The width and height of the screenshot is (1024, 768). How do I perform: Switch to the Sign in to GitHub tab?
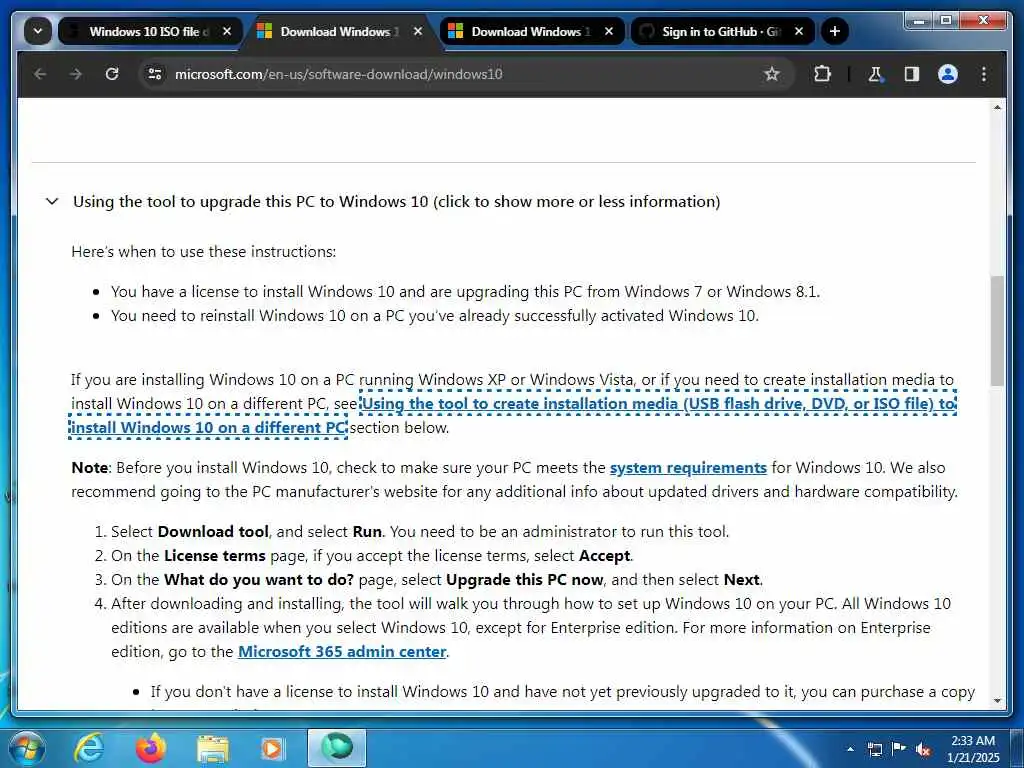click(721, 31)
